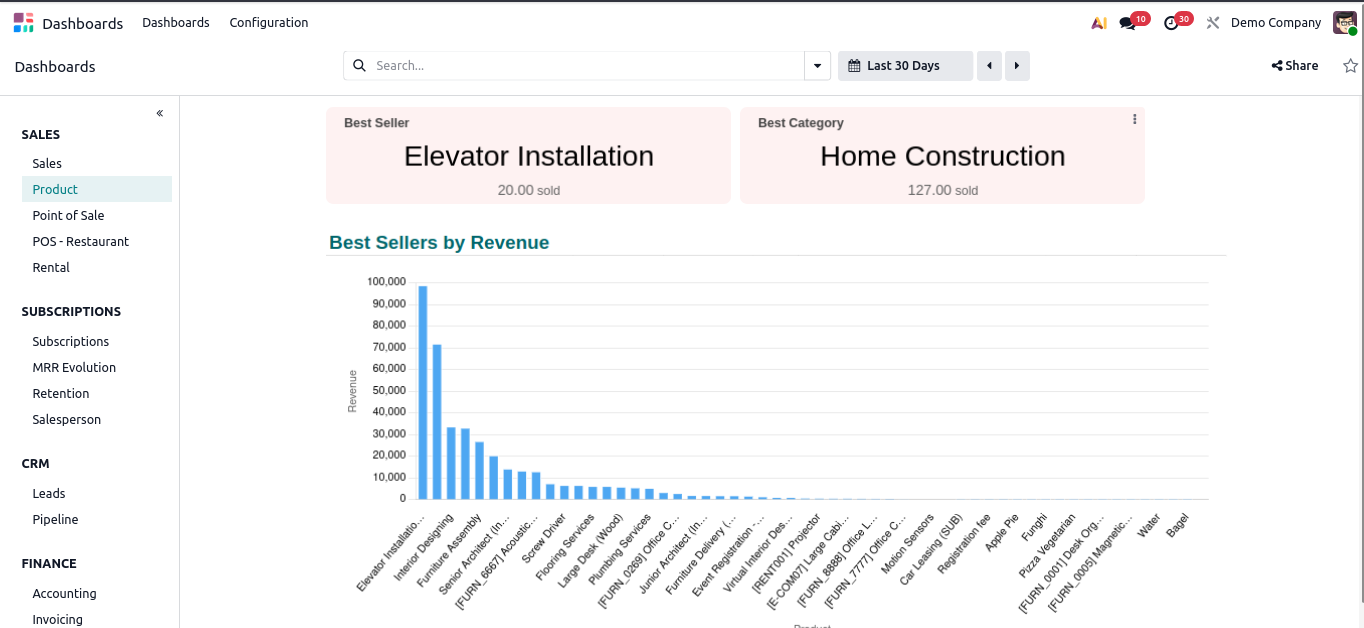This screenshot has width=1364, height=628.
Task: Click the debug tools wrench icon
Action: click(x=1213, y=23)
